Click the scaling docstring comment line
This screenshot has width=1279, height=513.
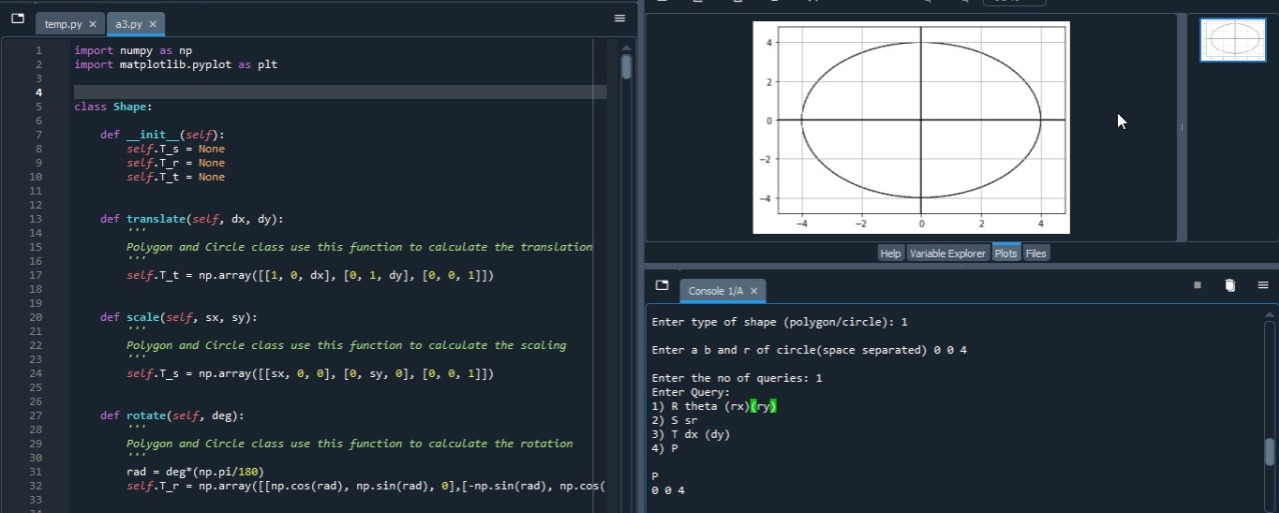coord(347,344)
